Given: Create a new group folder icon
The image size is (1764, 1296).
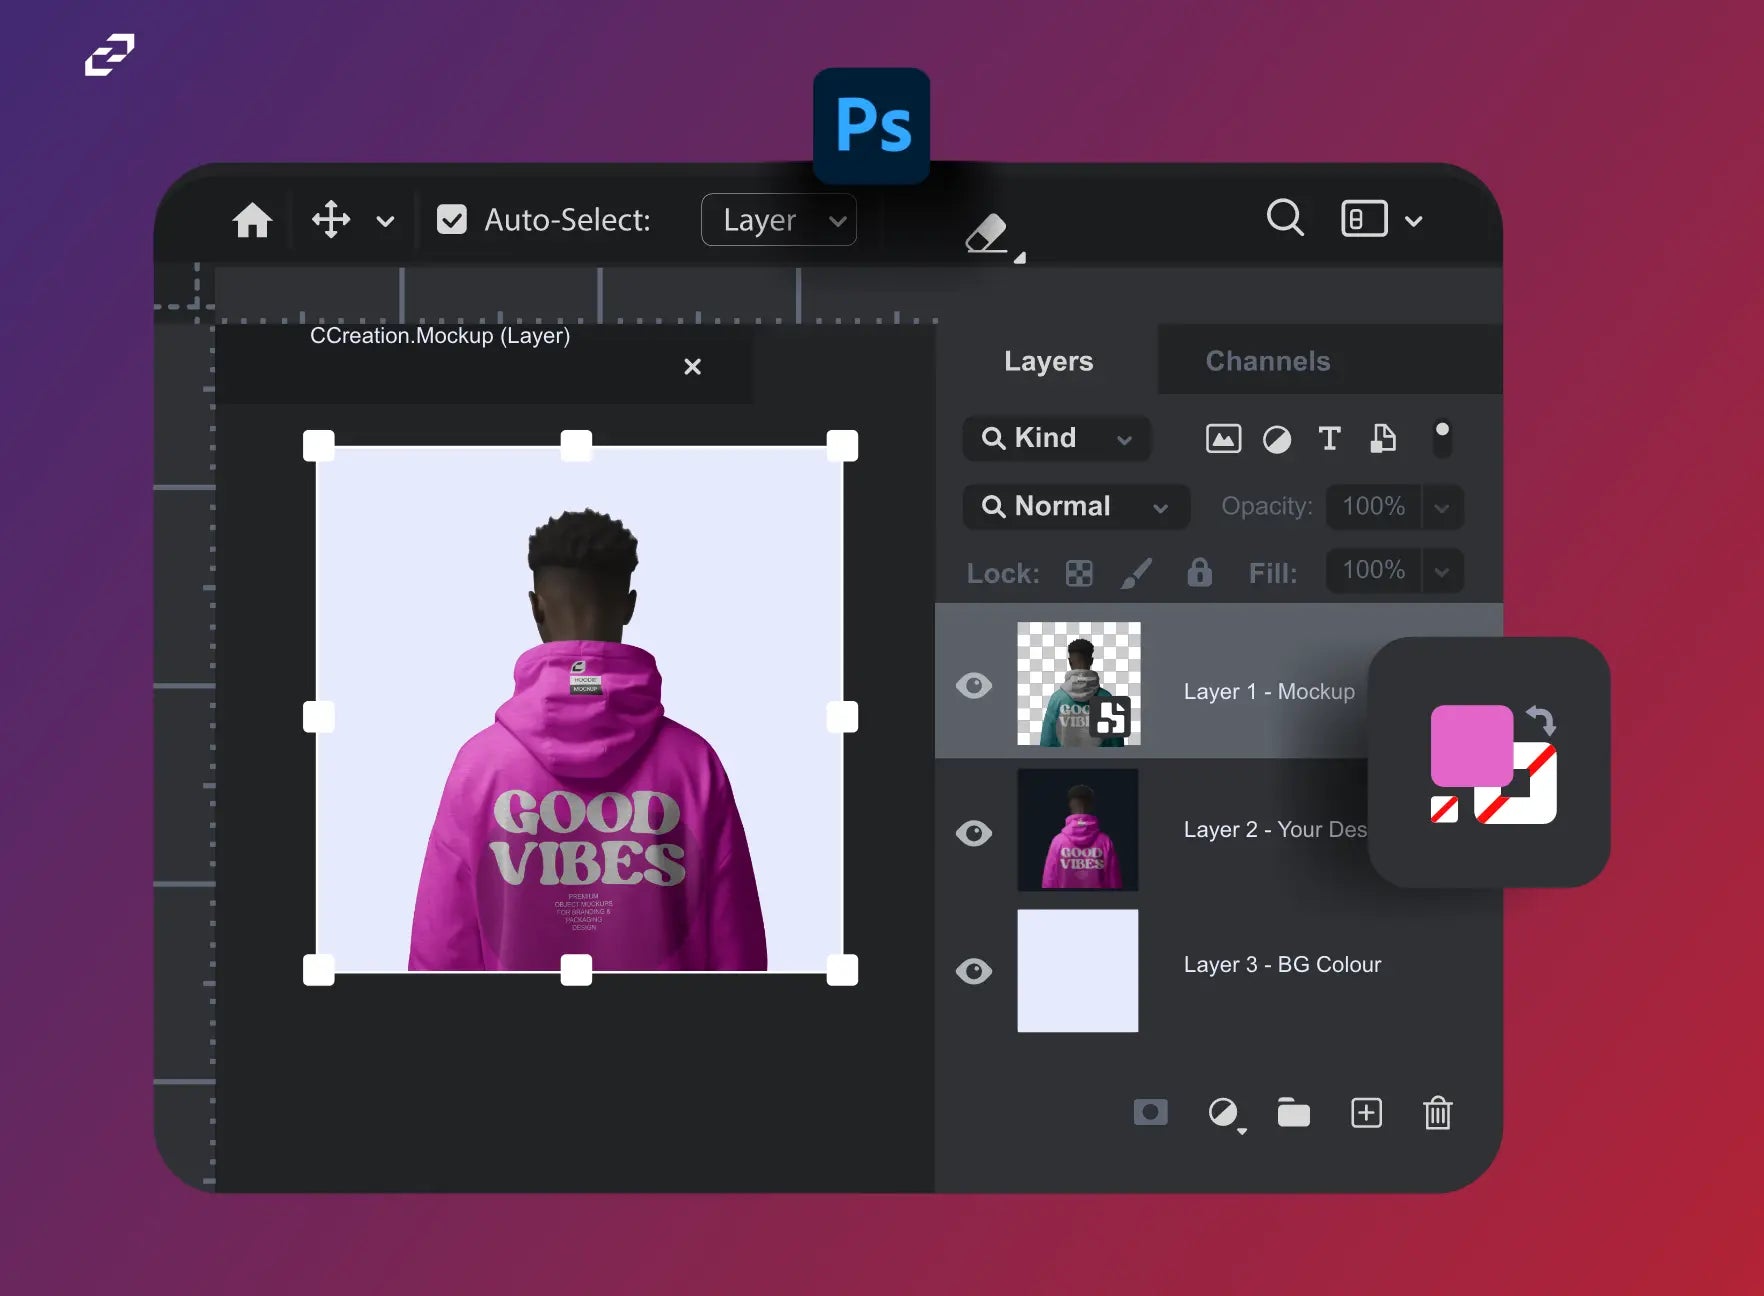Looking at the screenshot, I should point(1293,1112).
